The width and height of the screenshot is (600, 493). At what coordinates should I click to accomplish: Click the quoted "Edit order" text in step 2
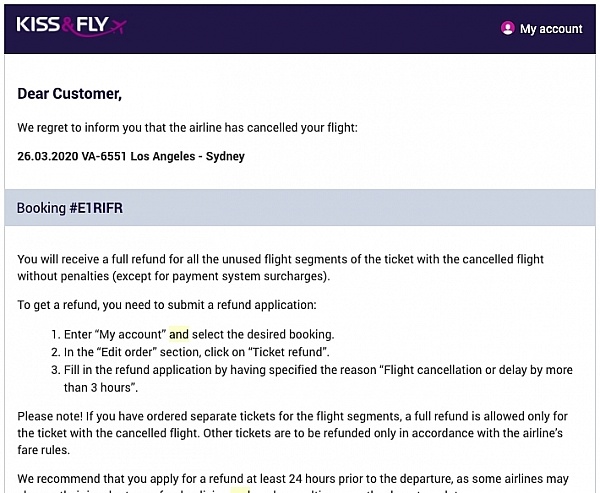127,352
